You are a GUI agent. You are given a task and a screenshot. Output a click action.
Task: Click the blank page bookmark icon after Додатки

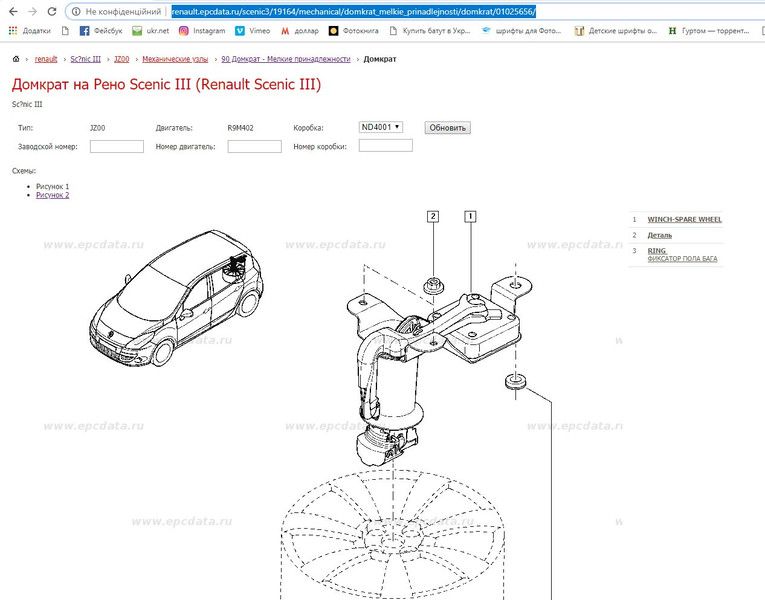65,31
